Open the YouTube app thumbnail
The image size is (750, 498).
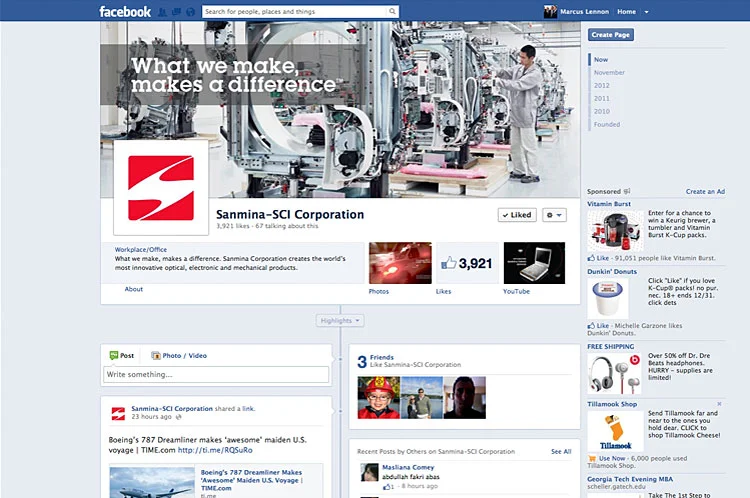pyautogui.click(x=534, y=263)
